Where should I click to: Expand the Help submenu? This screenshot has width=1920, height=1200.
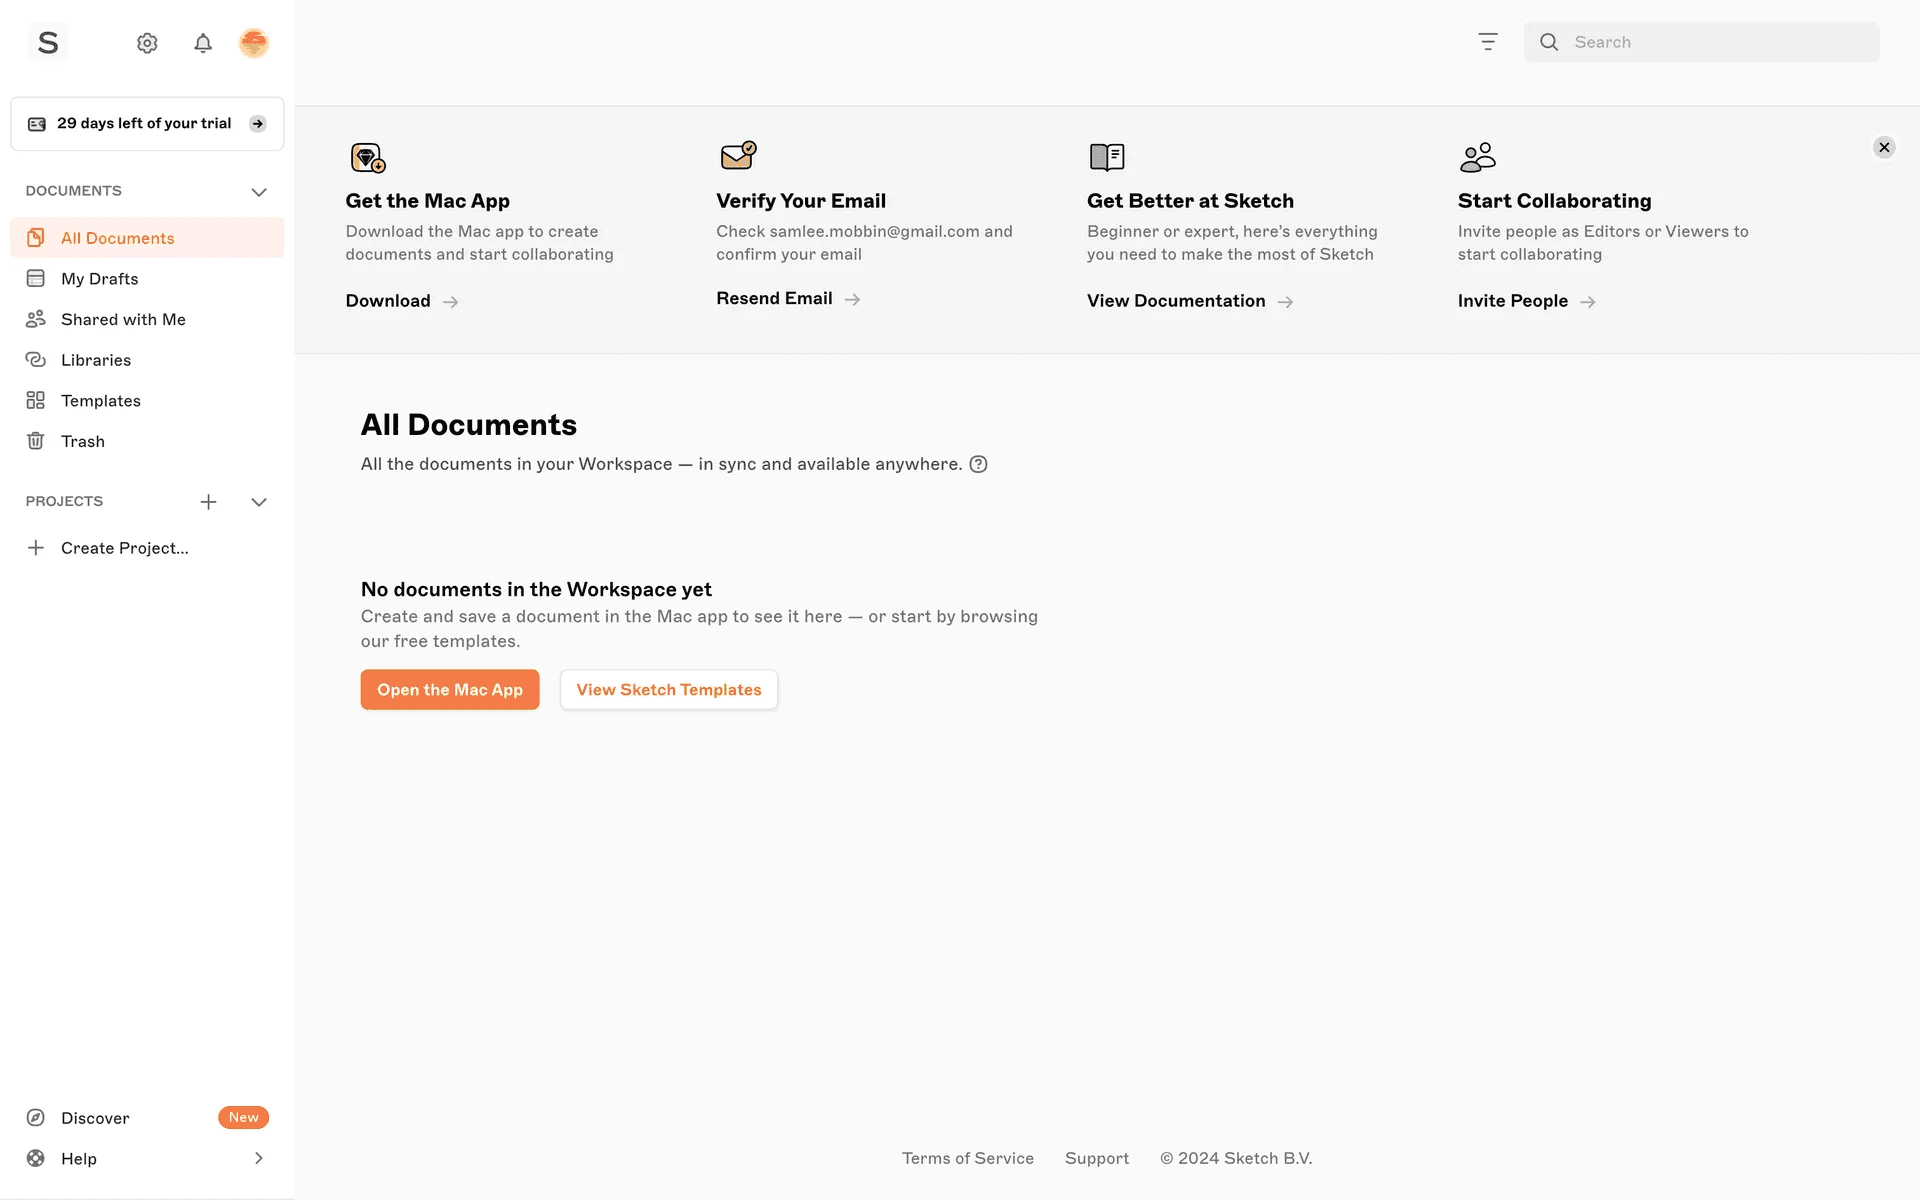(x=259, y=1158)
